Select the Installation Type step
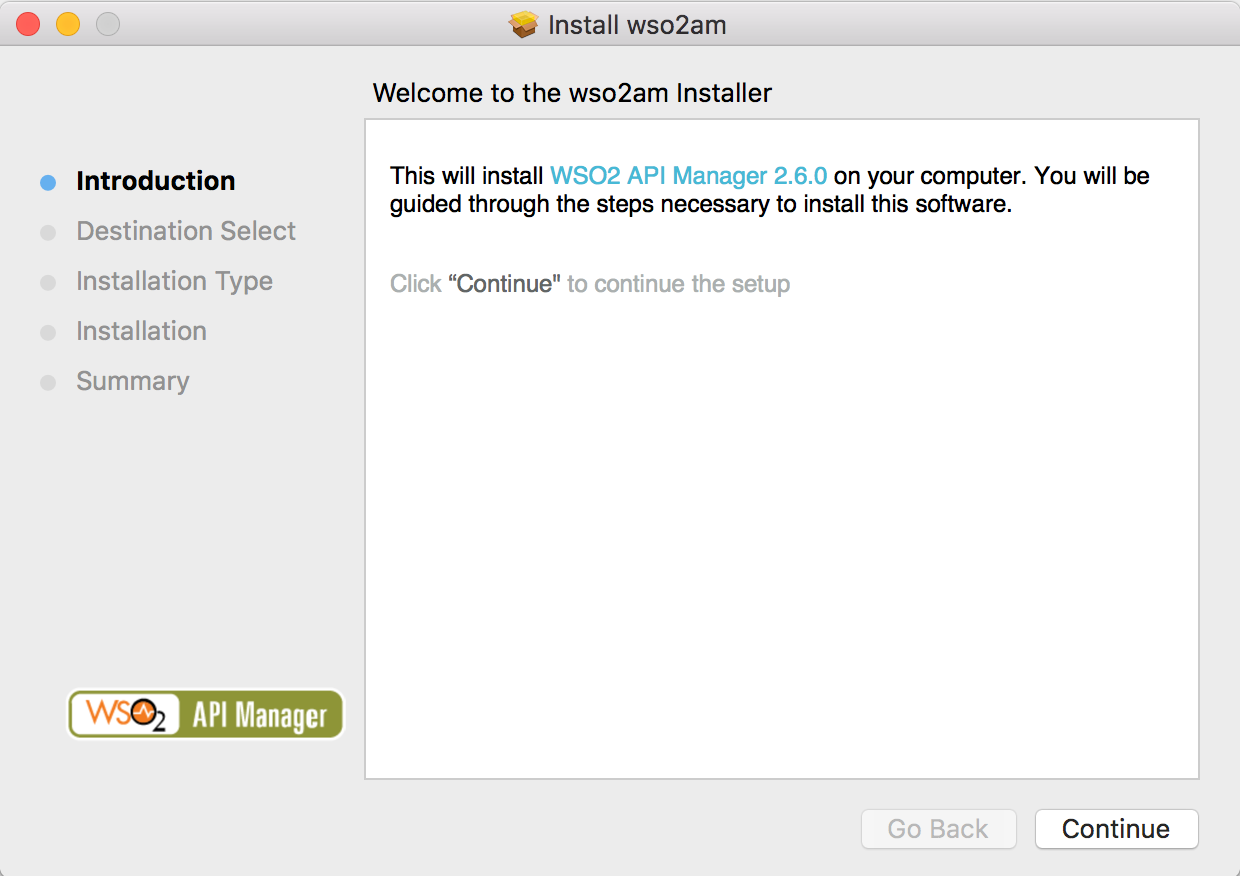 [x=174, y=281]
